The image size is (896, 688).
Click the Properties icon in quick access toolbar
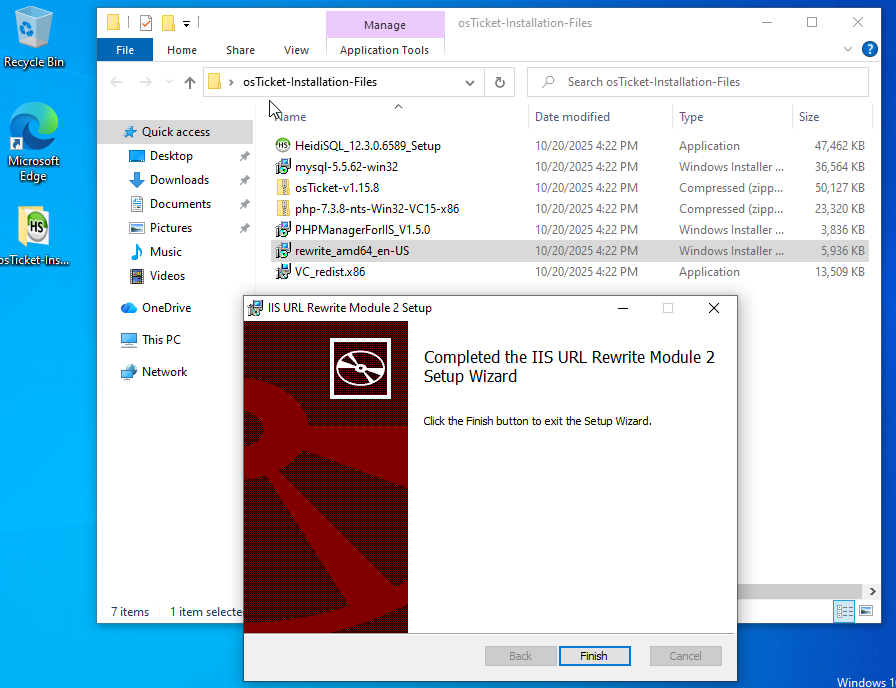[x=146, y=23]
